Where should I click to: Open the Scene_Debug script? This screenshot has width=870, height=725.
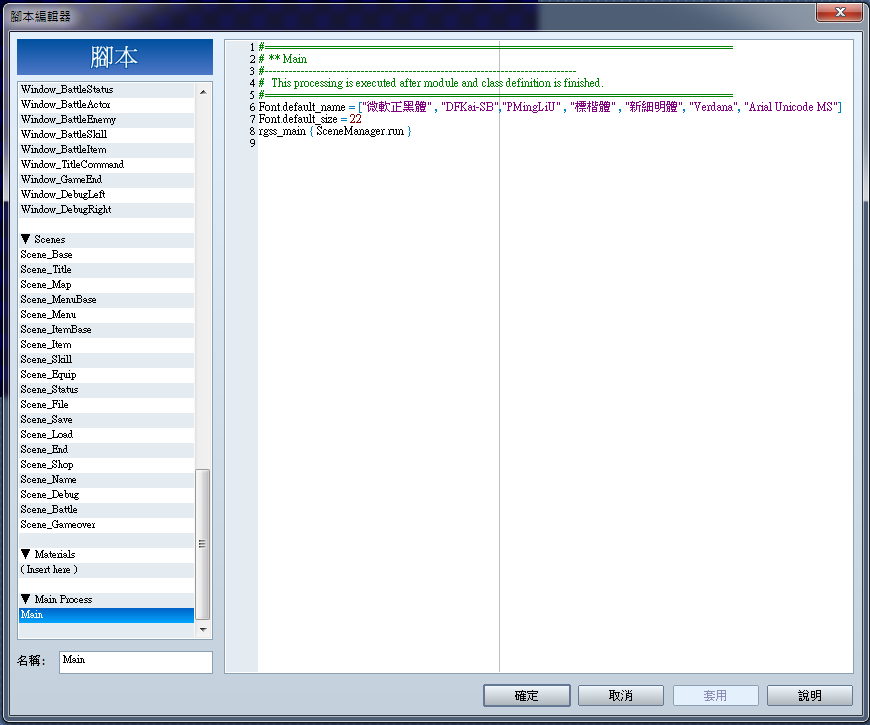pos(107,494)
